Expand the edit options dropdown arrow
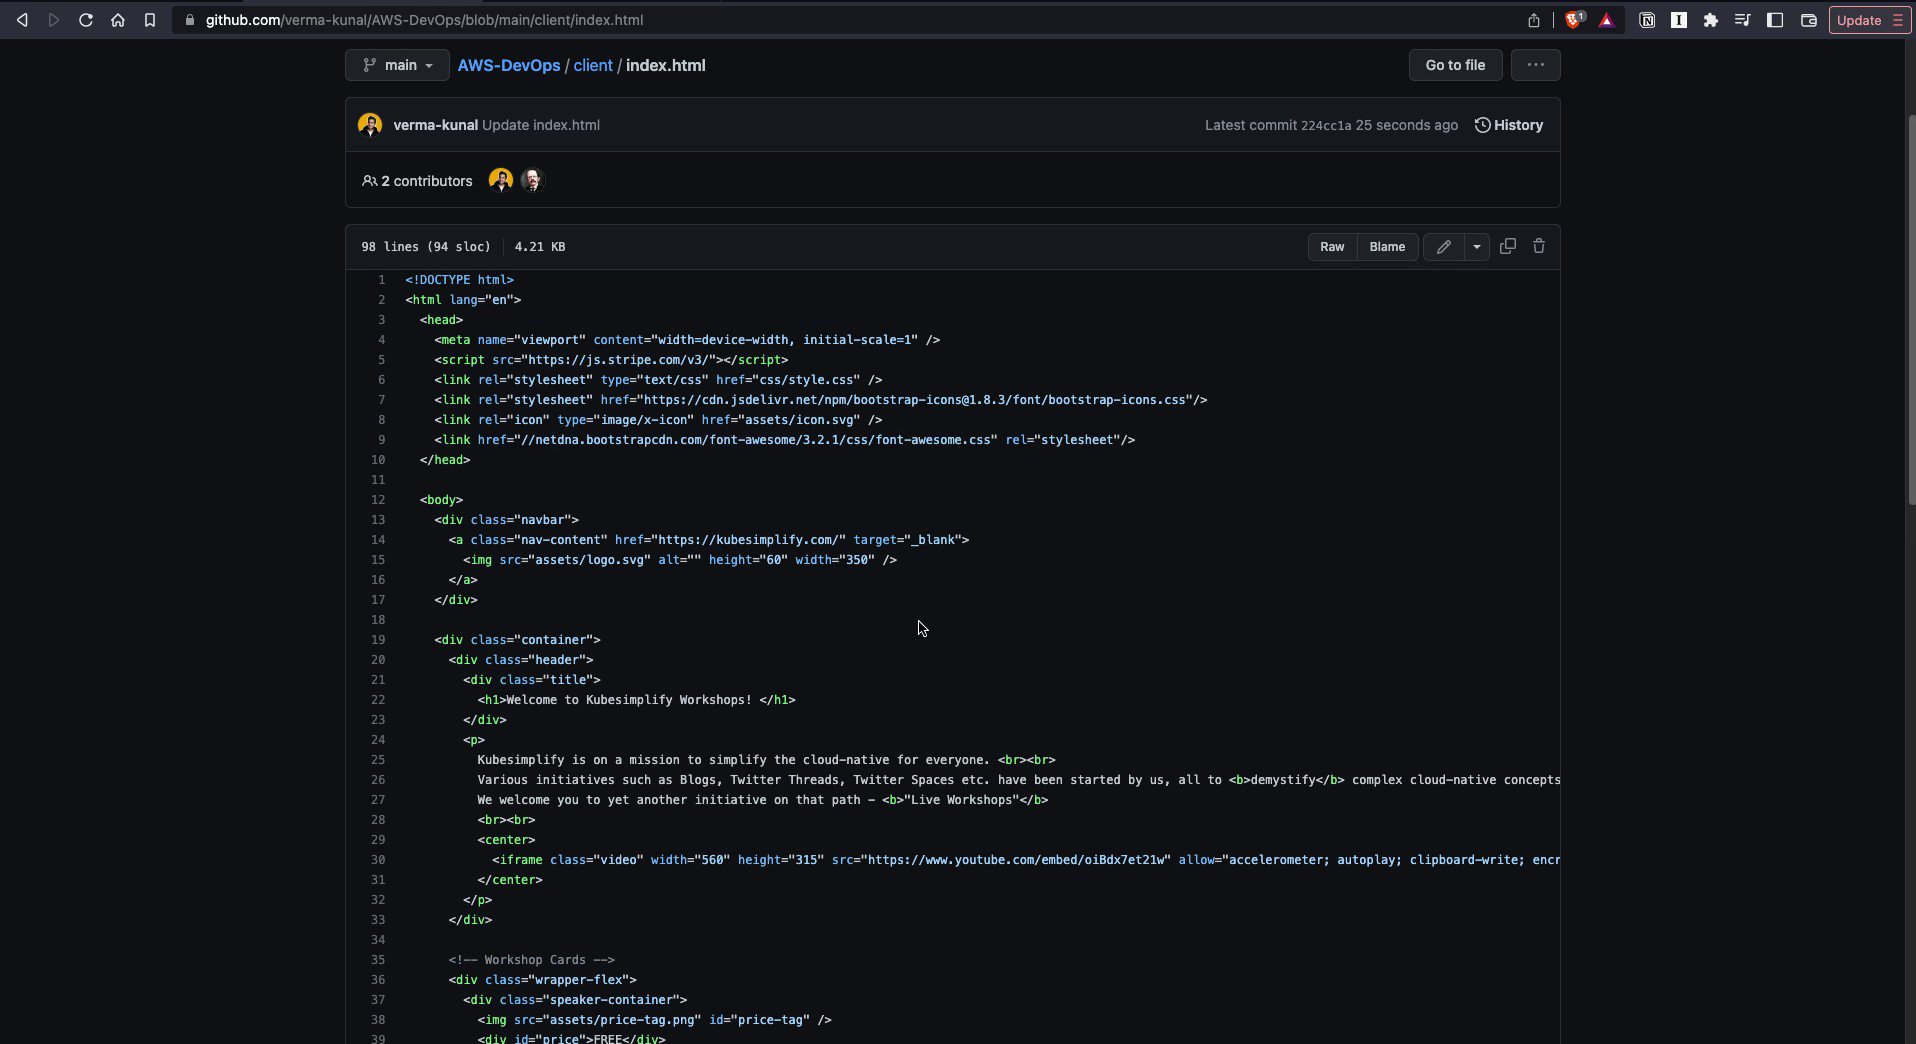Viewport: 1916px width, 1044px height. (1478, 247)
